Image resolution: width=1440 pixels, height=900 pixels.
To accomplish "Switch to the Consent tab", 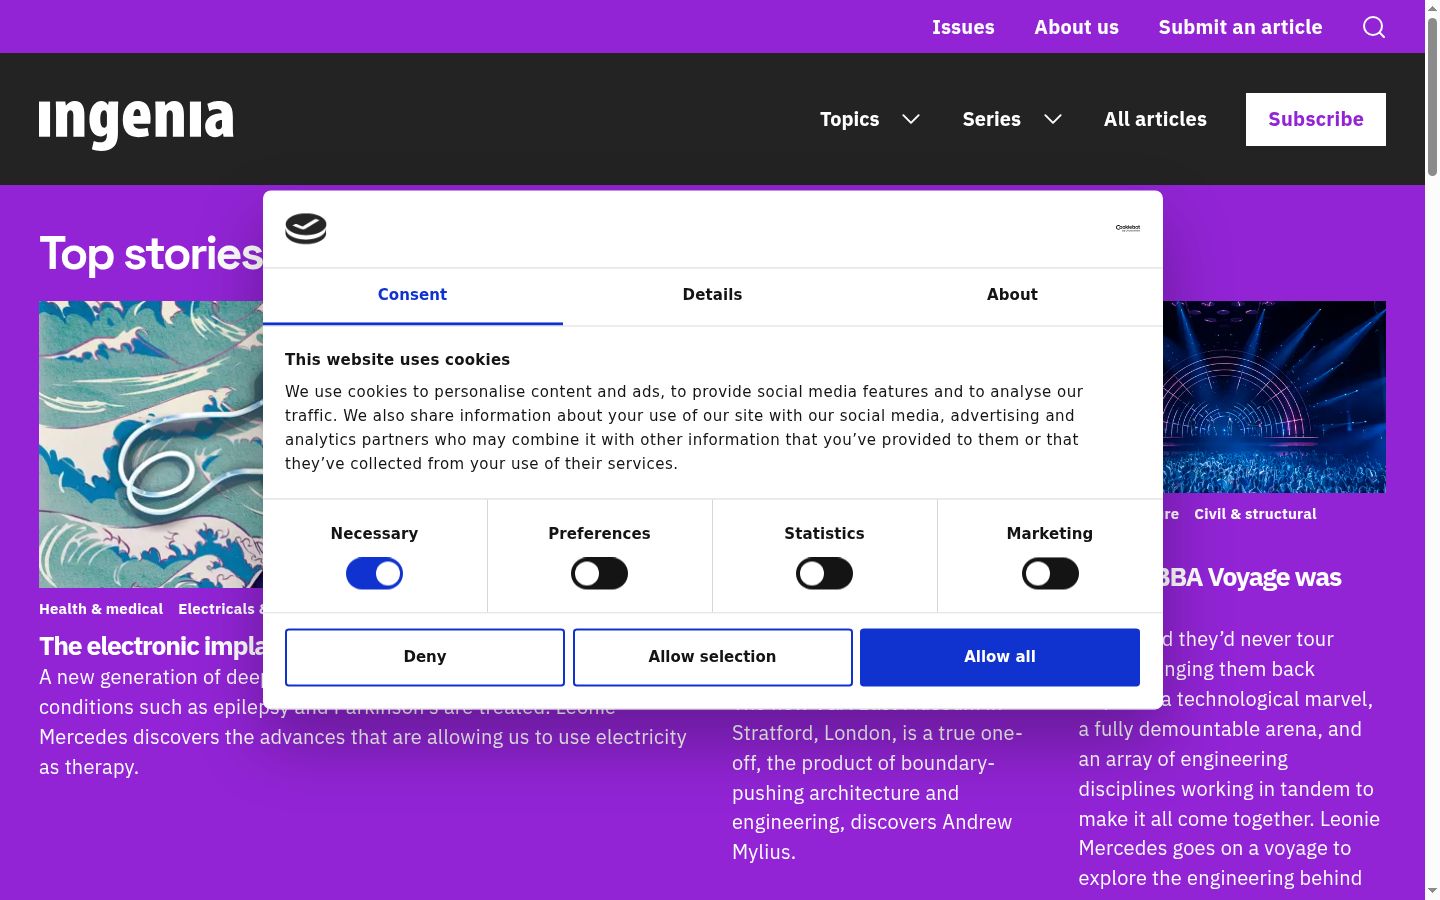I will point(412,295).
